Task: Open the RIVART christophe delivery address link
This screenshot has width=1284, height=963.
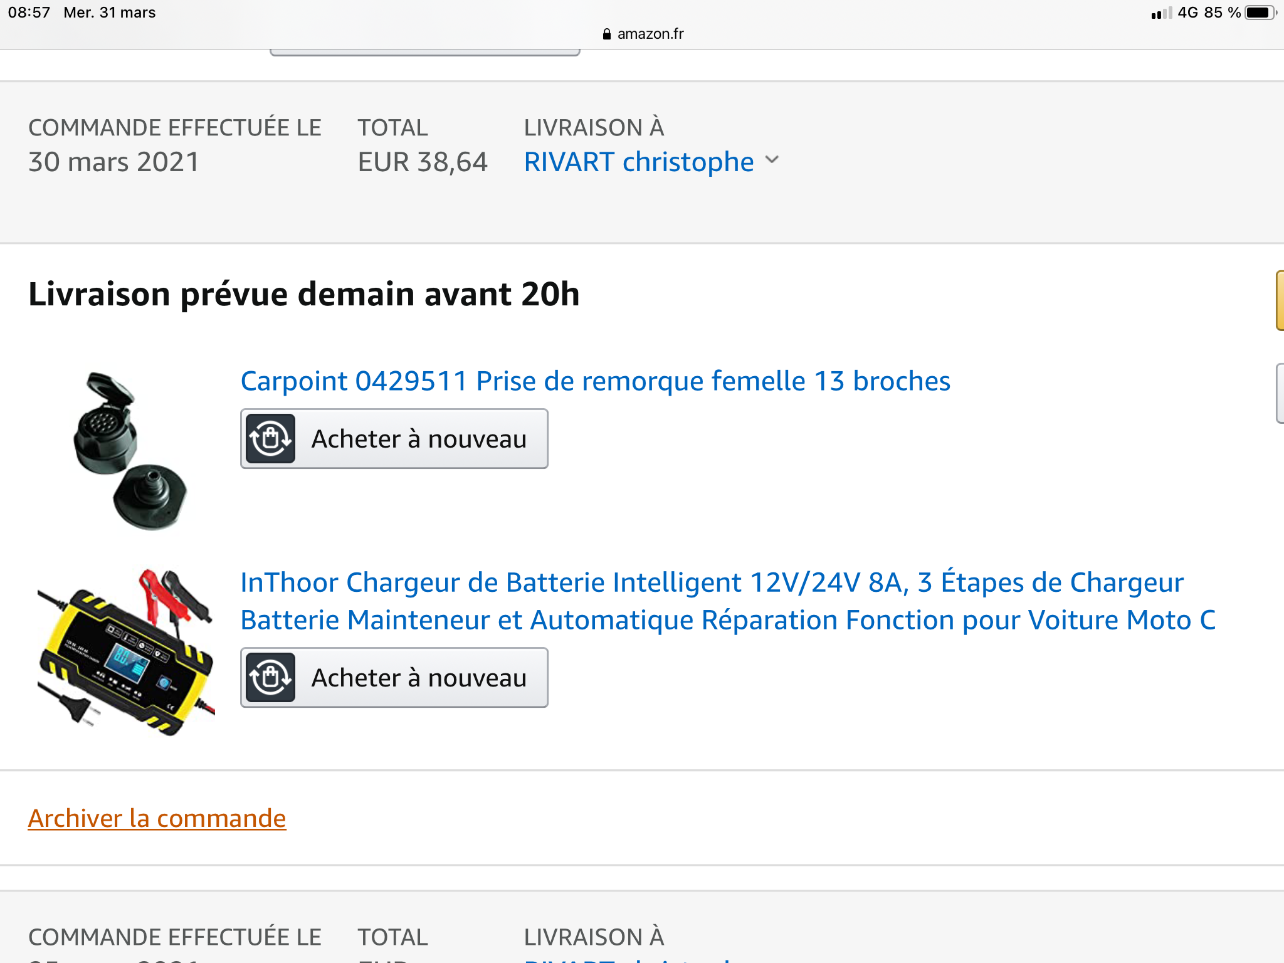Action: 639,162
